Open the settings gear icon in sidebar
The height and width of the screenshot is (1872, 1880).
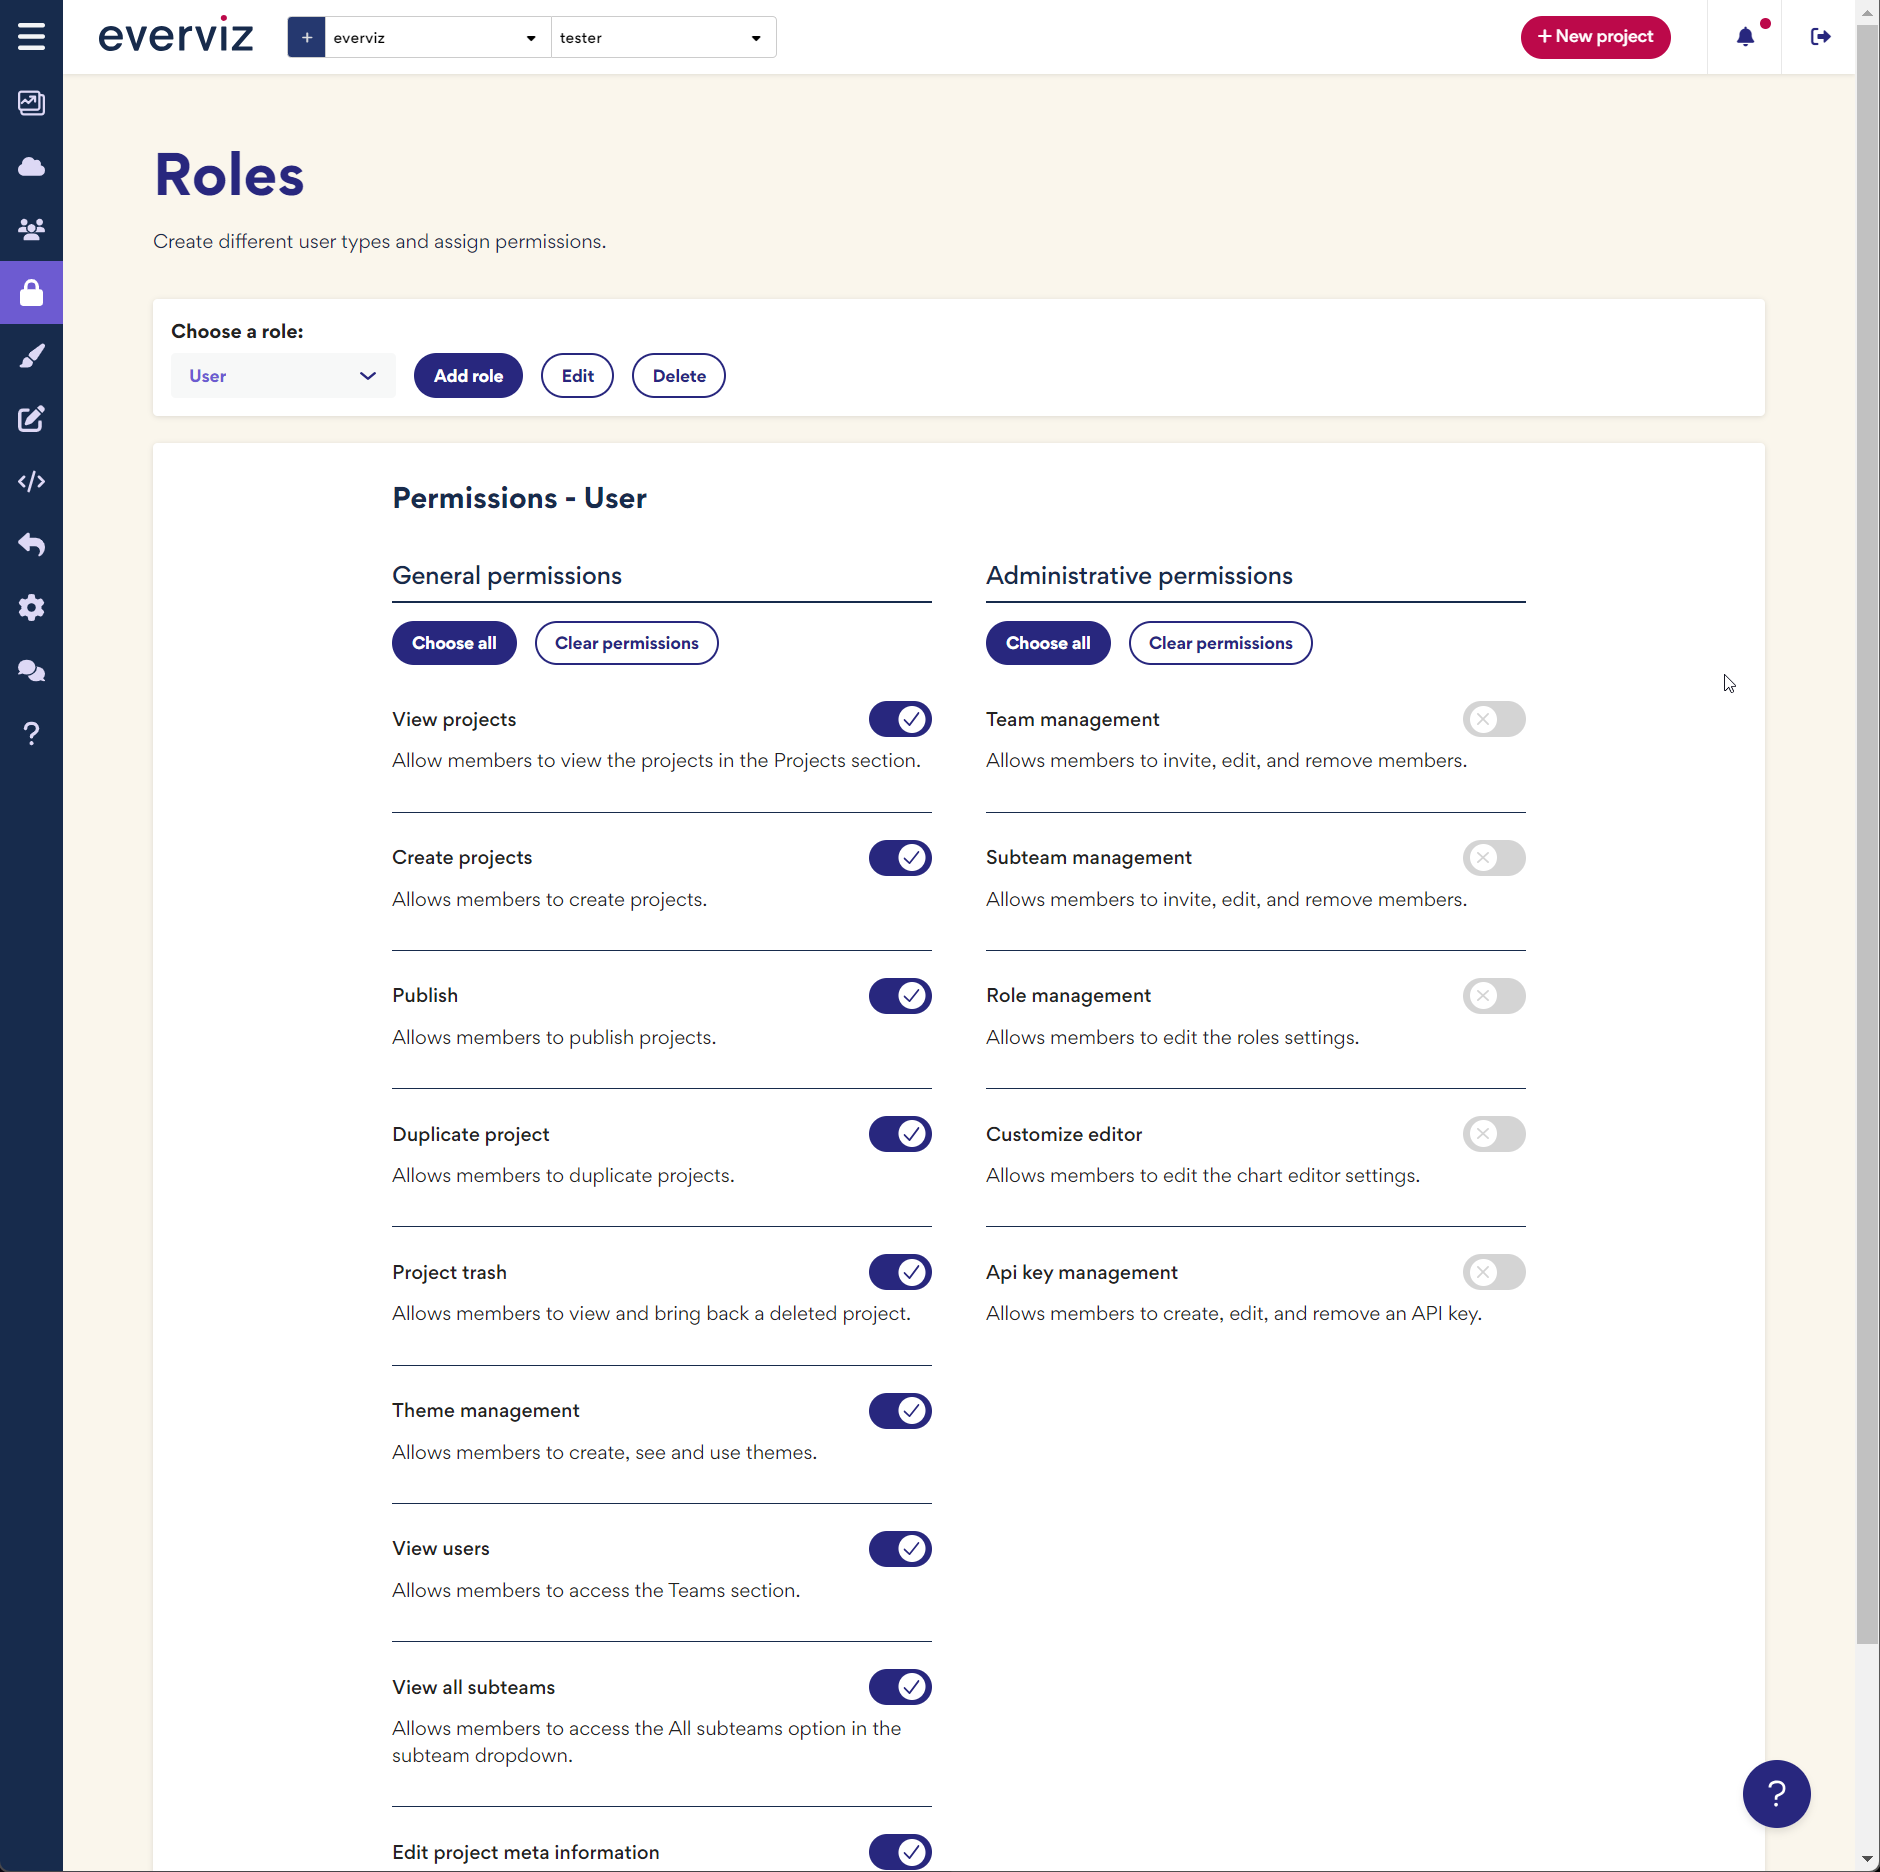(x=31, y=607)
